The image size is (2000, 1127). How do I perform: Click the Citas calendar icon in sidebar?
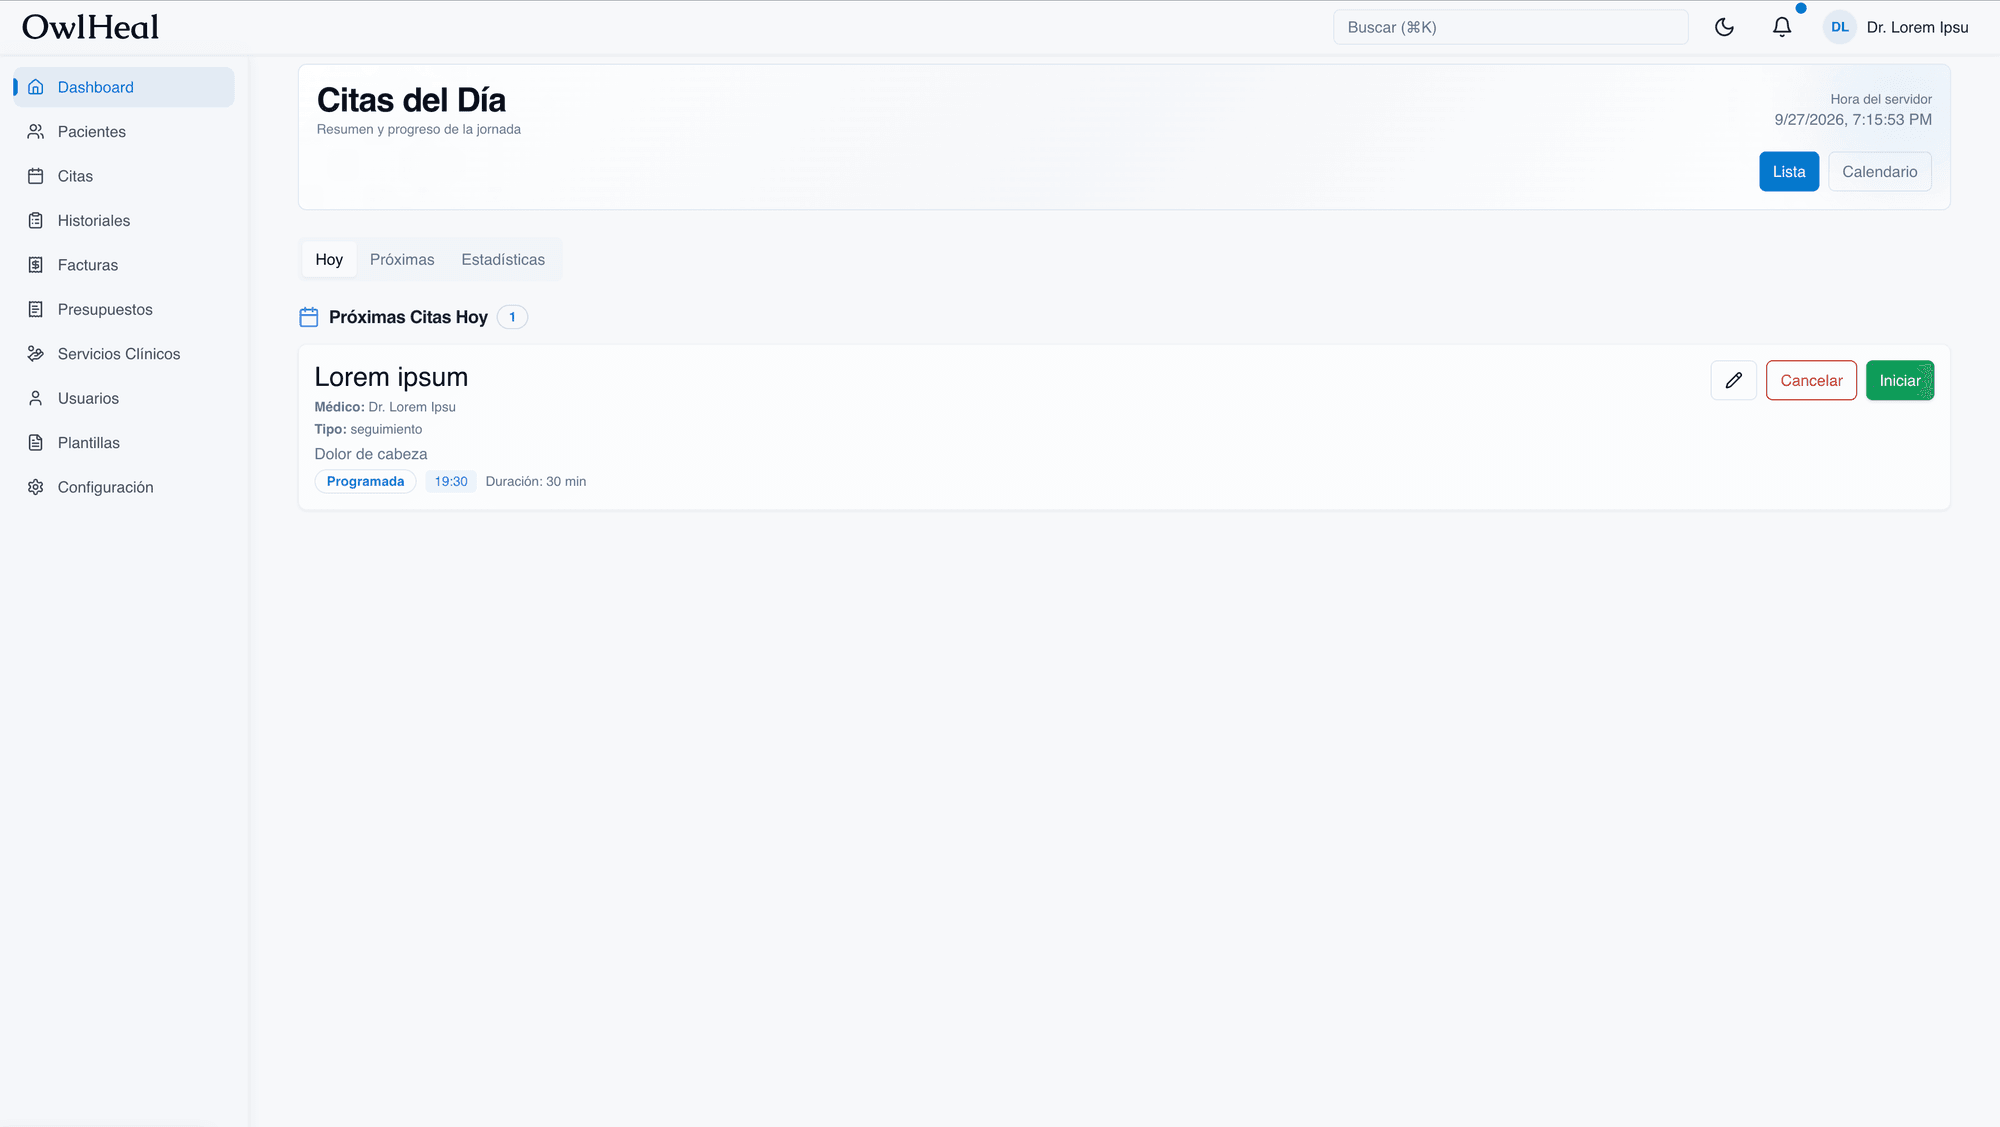click(36, 176)
